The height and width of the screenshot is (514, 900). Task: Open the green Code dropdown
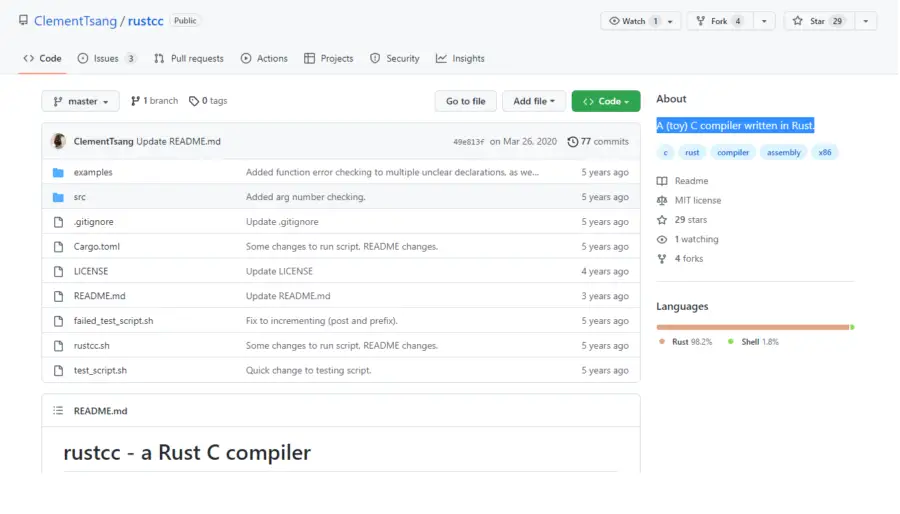605,101
